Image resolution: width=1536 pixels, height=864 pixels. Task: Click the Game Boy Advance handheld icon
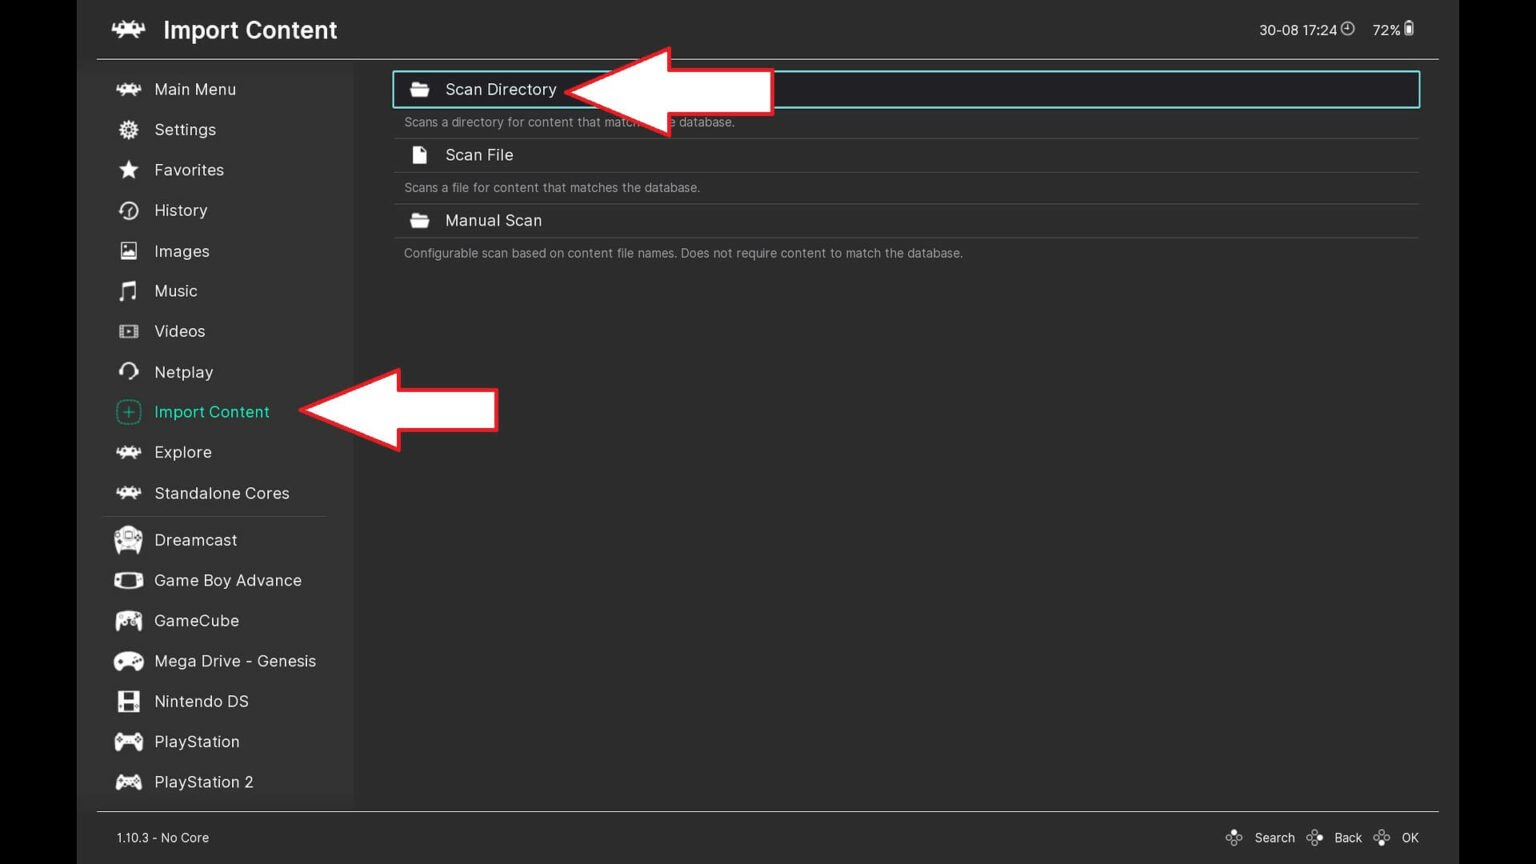pyautogui.click(x=128, y=580)
